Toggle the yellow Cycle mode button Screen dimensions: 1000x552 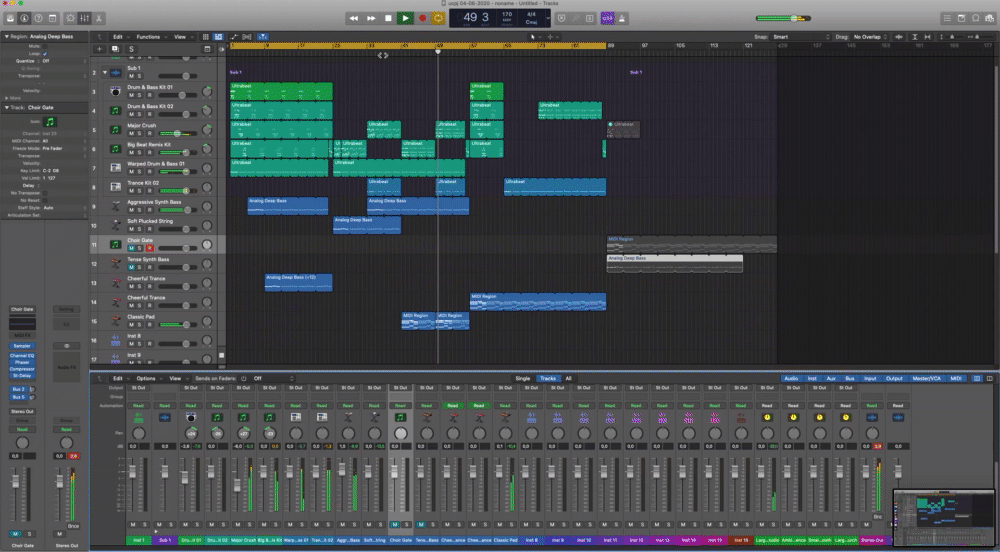[437, 18]
